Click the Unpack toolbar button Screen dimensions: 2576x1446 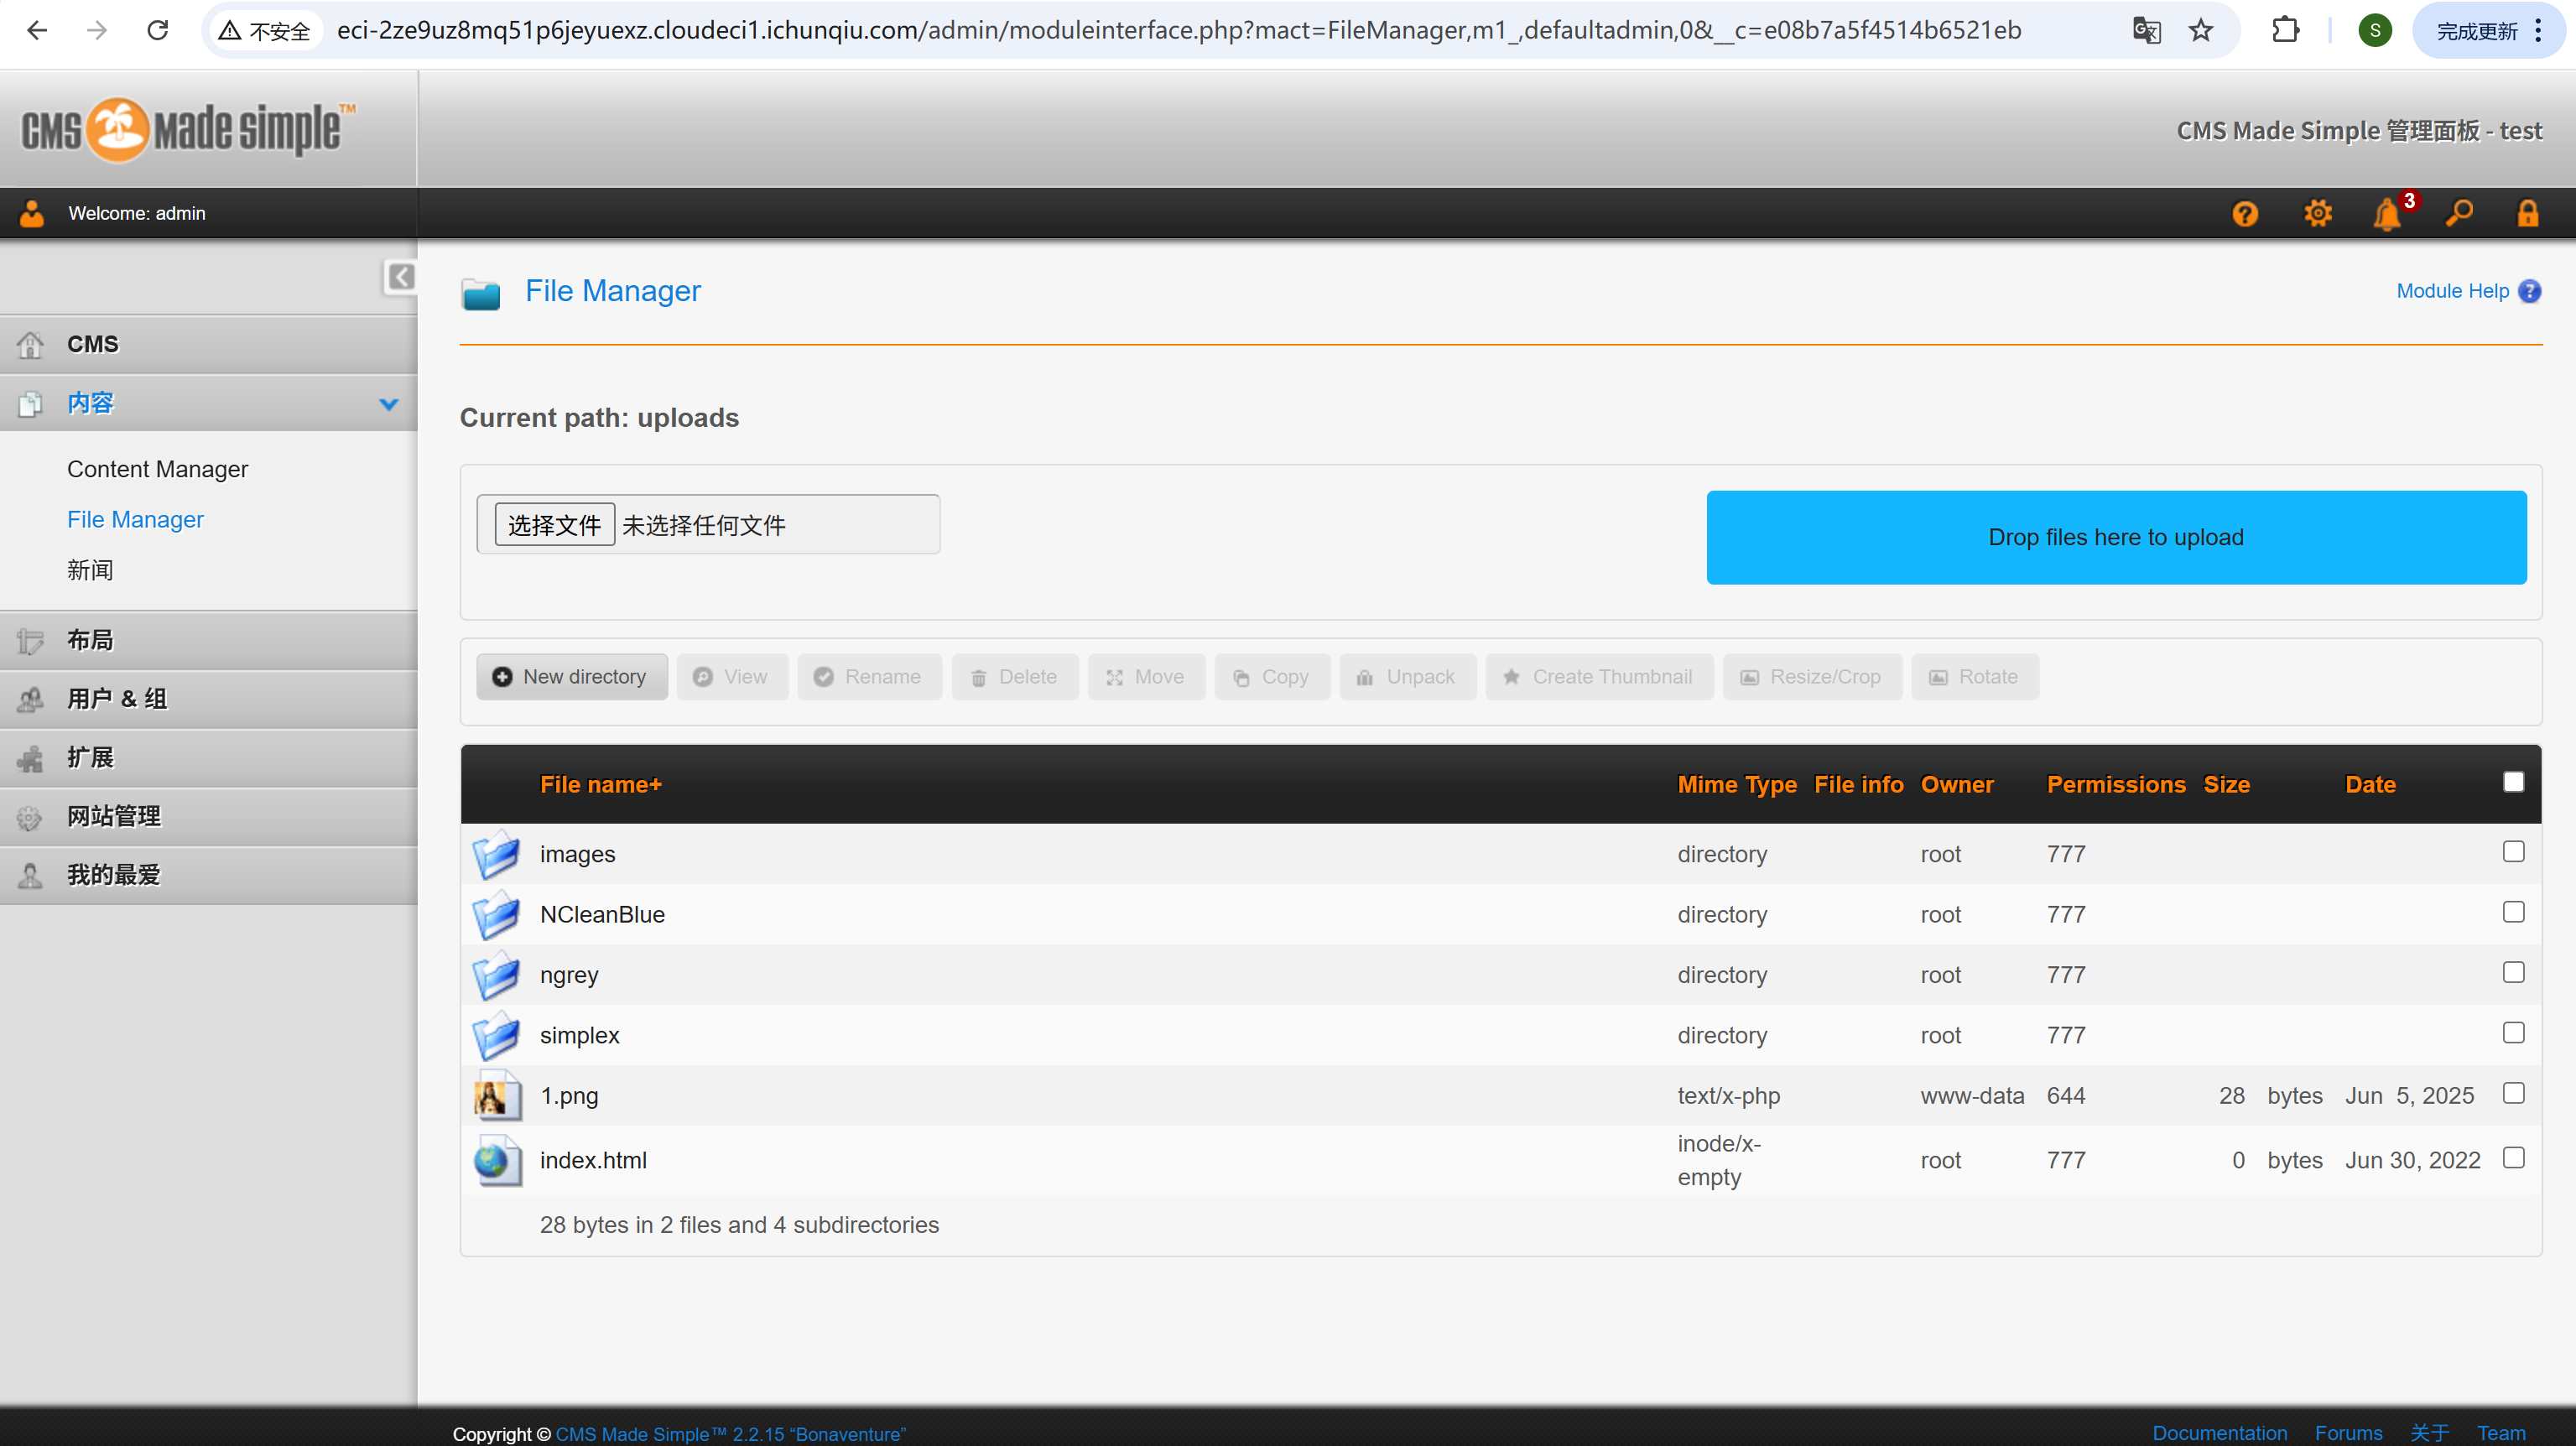[x=1407, y=677]
